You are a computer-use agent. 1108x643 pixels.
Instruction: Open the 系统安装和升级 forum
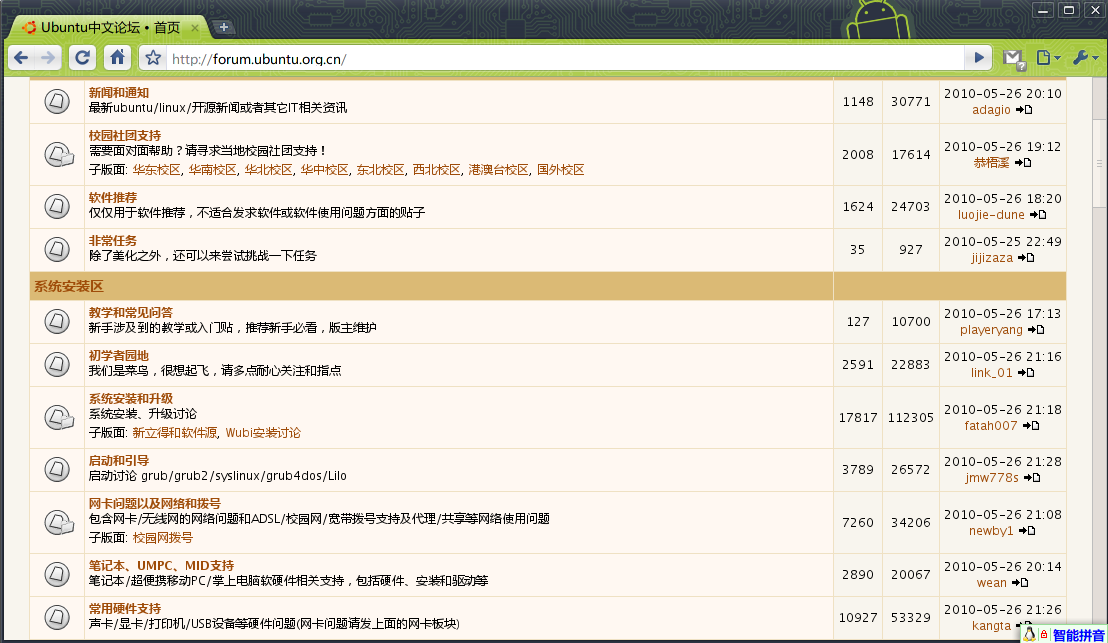coord(131,399)
